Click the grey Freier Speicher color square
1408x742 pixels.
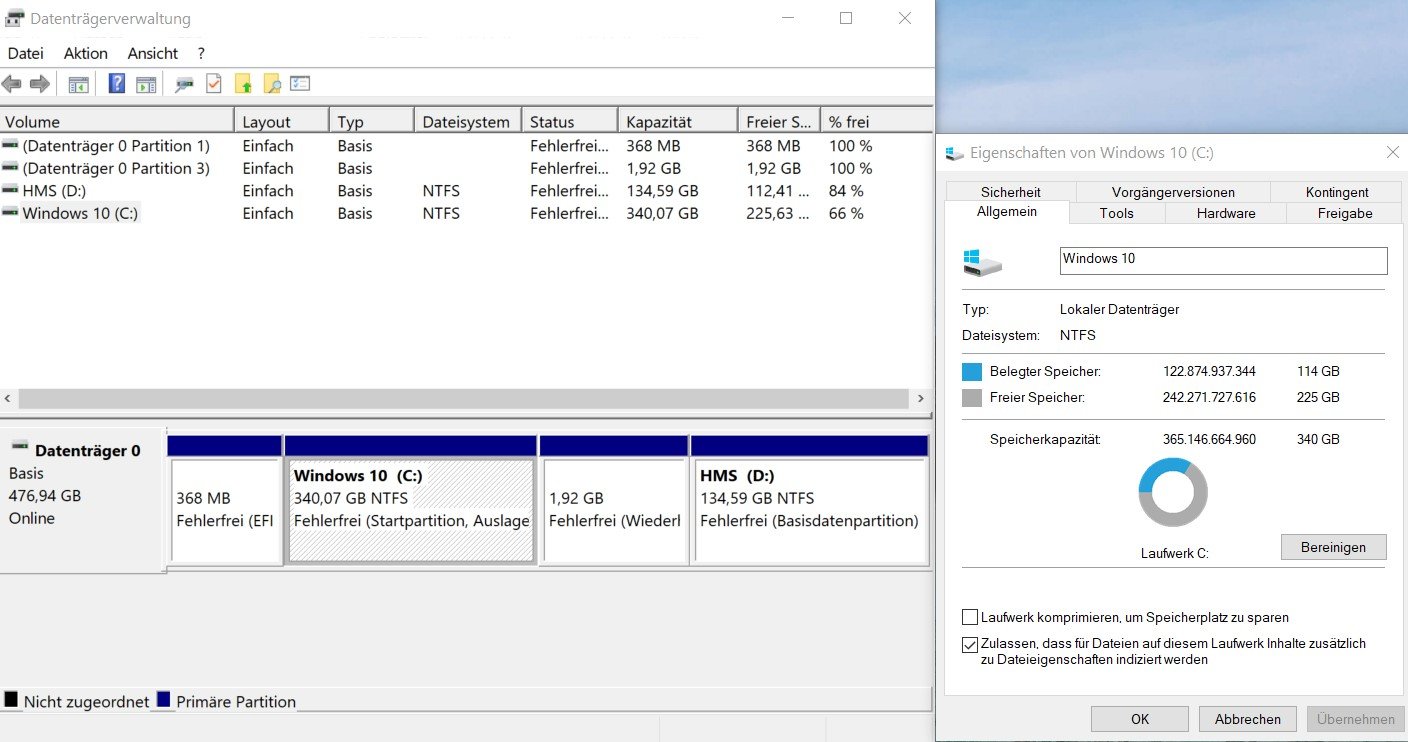pyautogui.click(x=971, y=398)
